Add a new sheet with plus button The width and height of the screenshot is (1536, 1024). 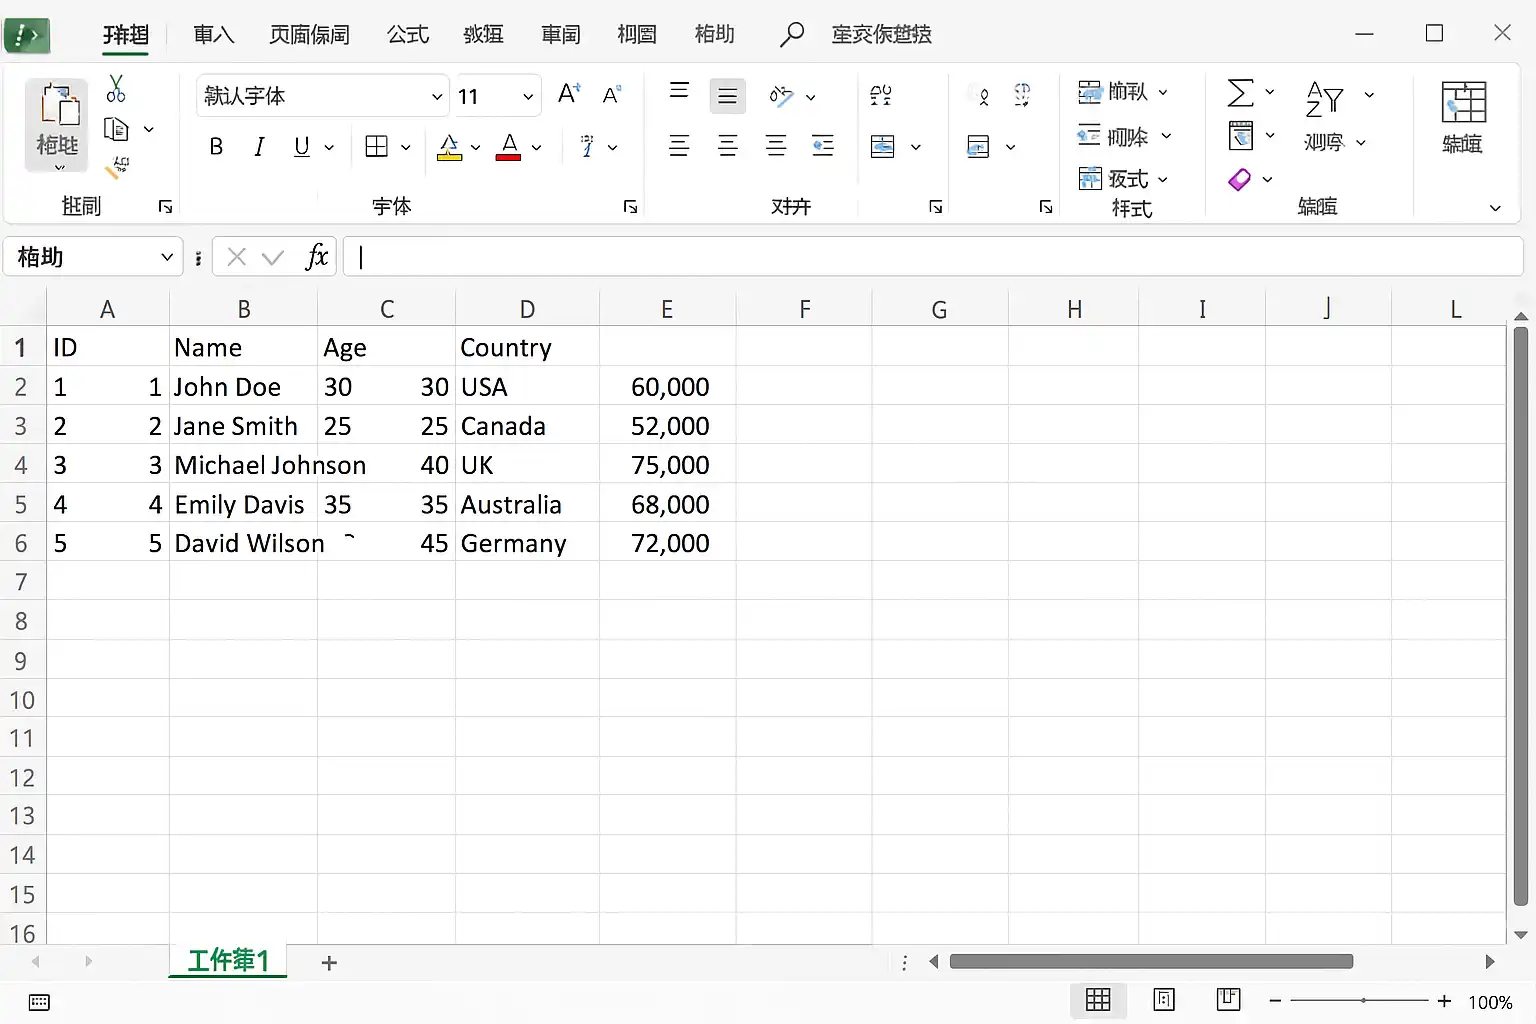point(329,963)
